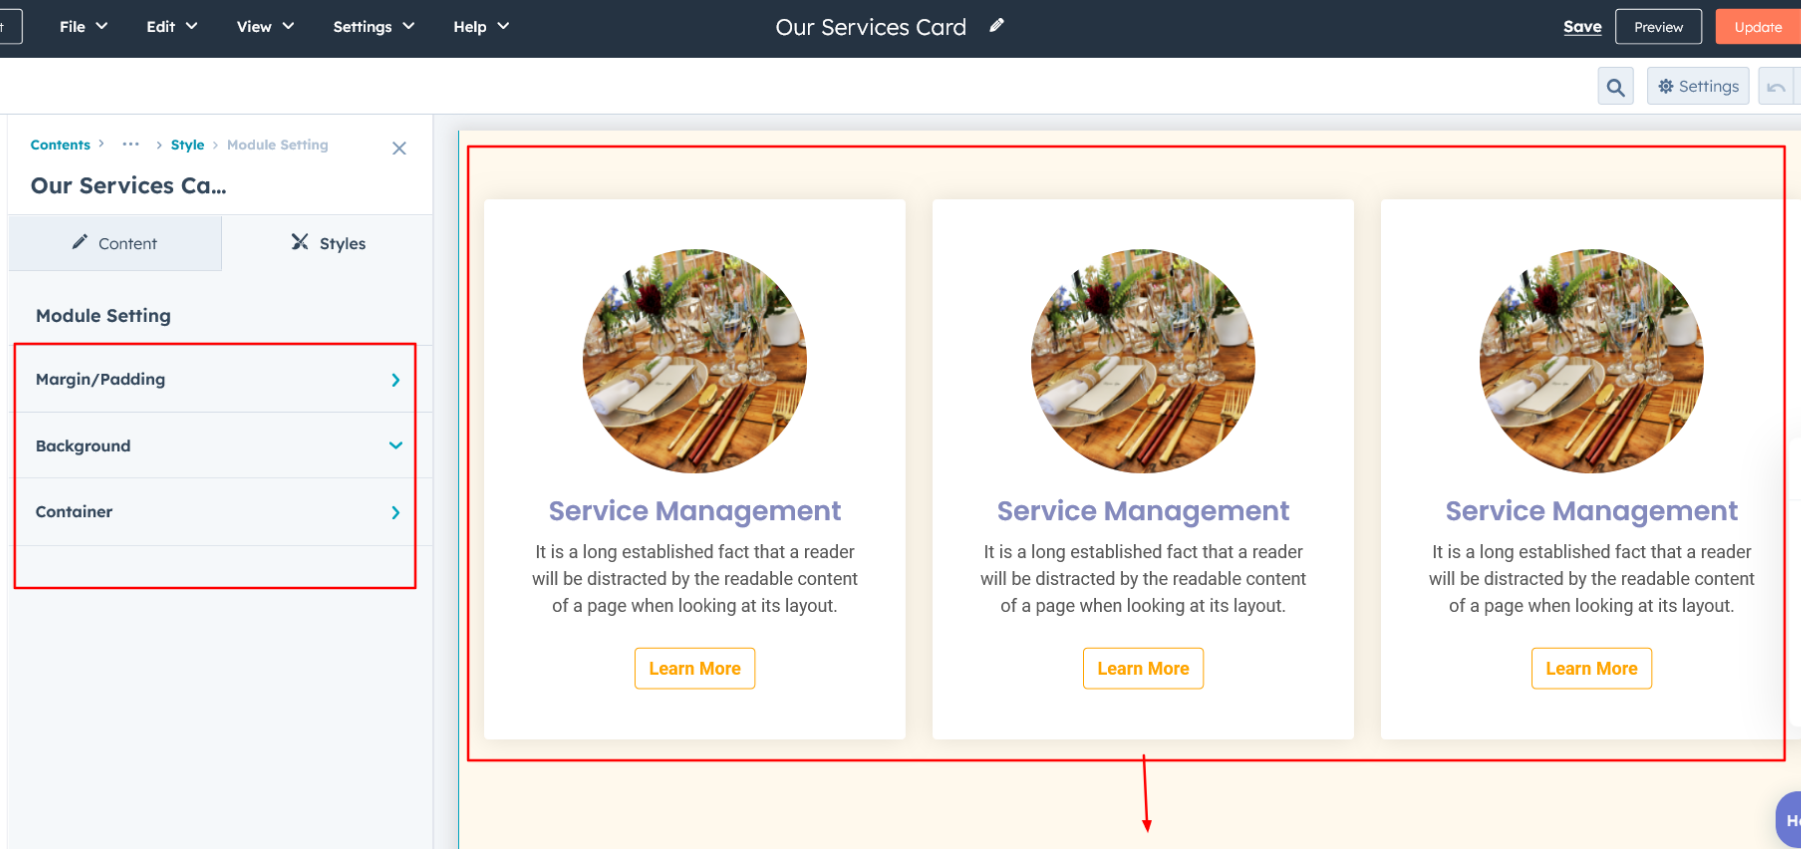Switch to the Content tab
This screenshot has height=849, width=1801.
pos(115,243)
